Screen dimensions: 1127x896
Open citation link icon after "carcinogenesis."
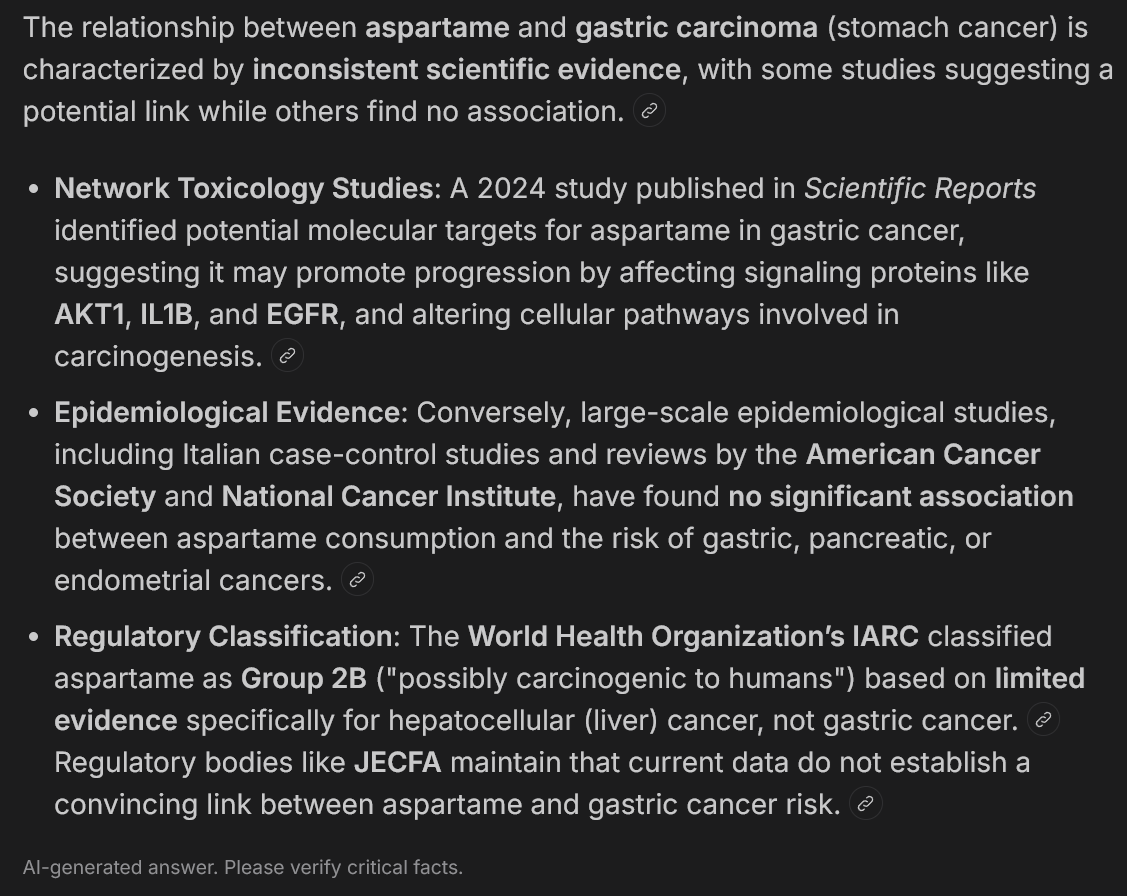click(288, 356)
